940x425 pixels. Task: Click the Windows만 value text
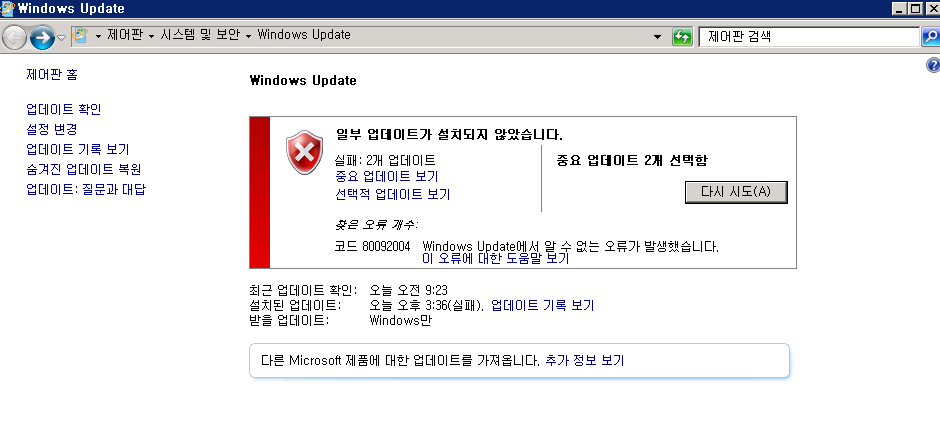(x=400, y=320)
